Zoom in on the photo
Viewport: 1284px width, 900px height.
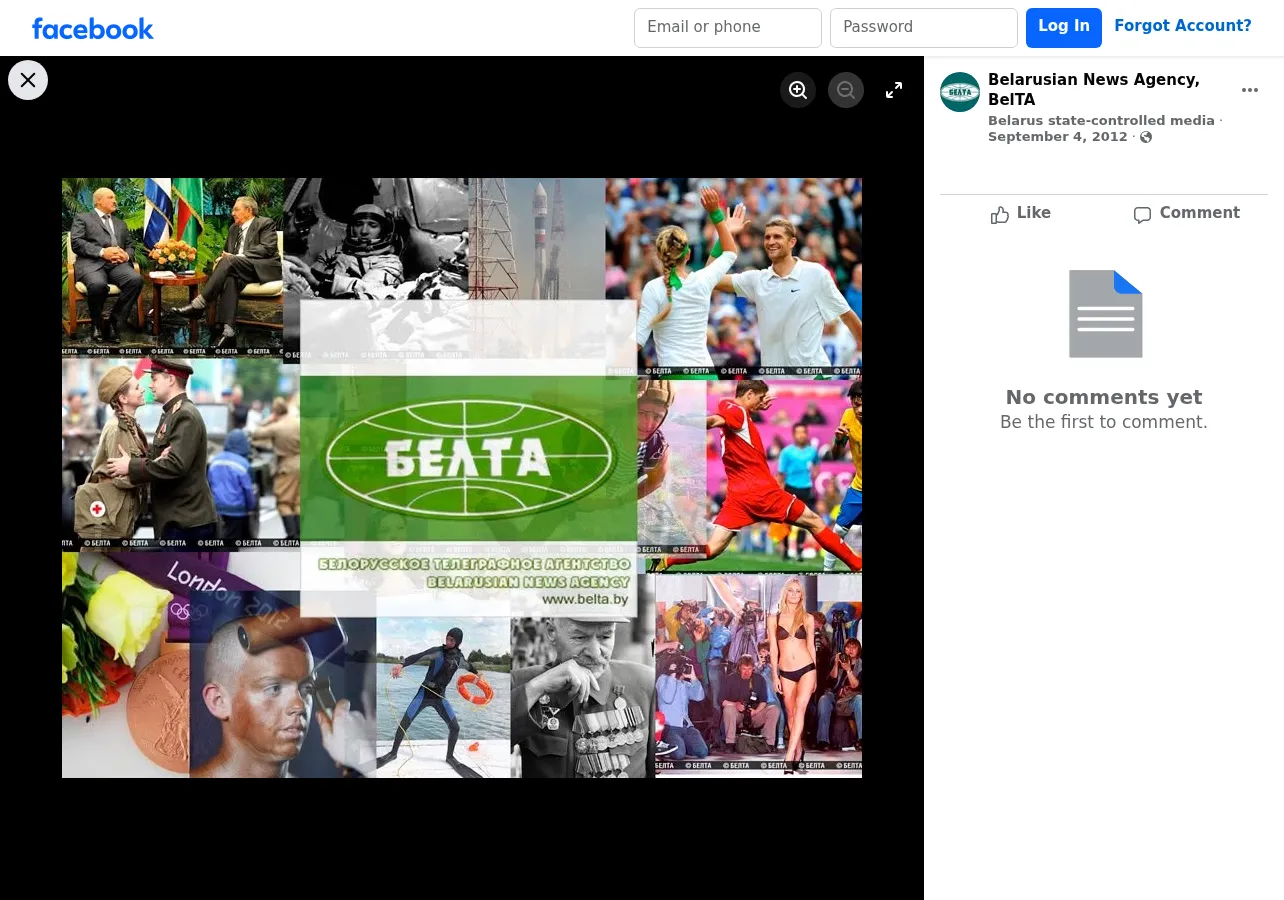point(798,90)
